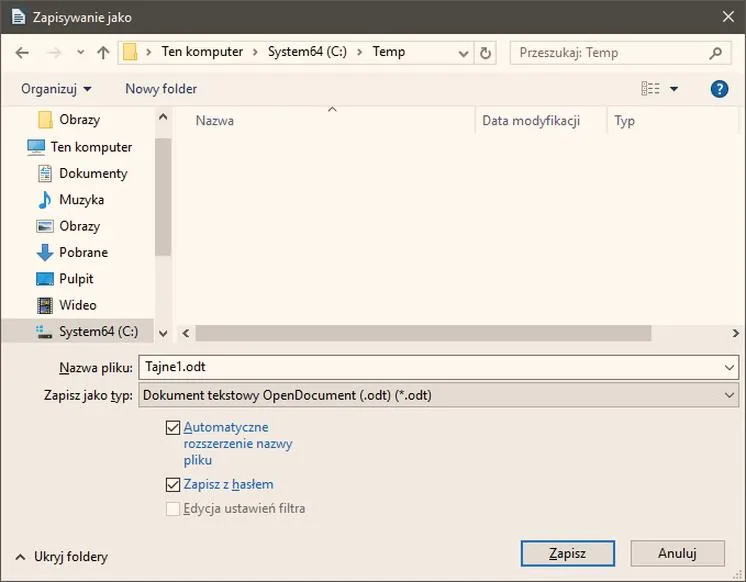
Task: Cancel with the Anuluj button
Action: tap(677, 553)
